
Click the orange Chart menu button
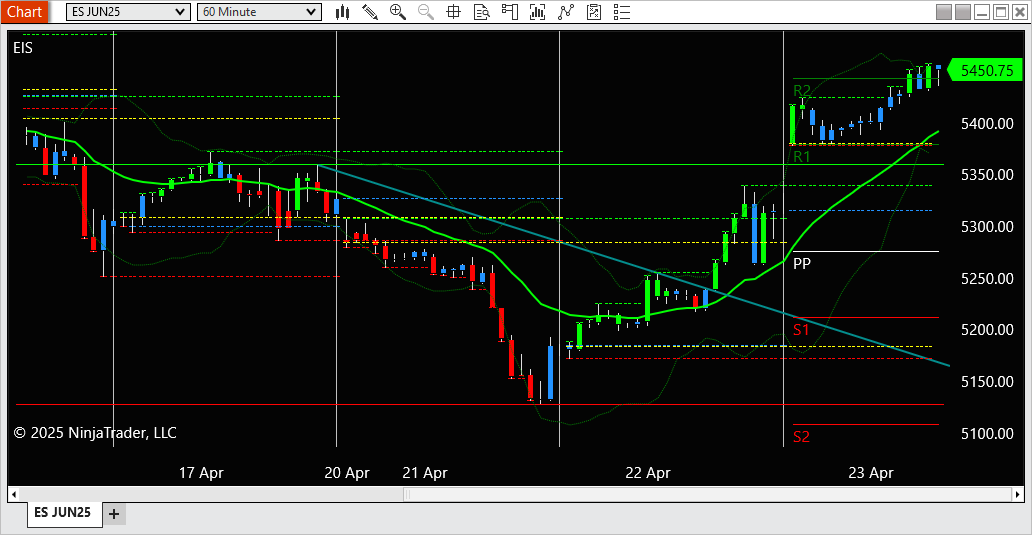point(24,12)
